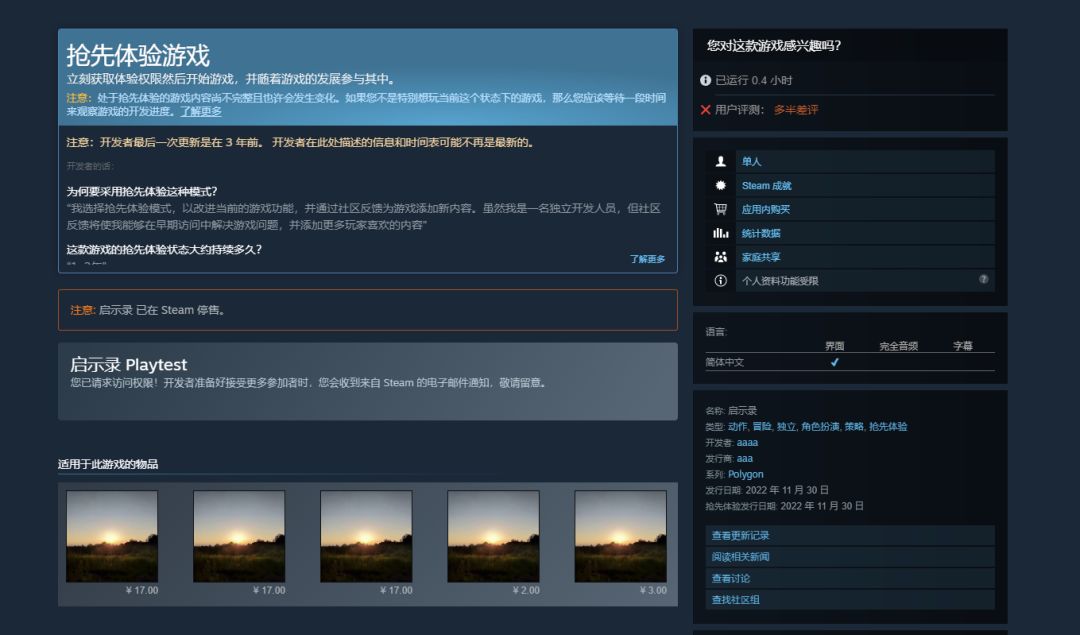Open publisher aaa link
The width and height of the screenshot is (1080, 635).
pyautogui.click(x=745, y=458)
